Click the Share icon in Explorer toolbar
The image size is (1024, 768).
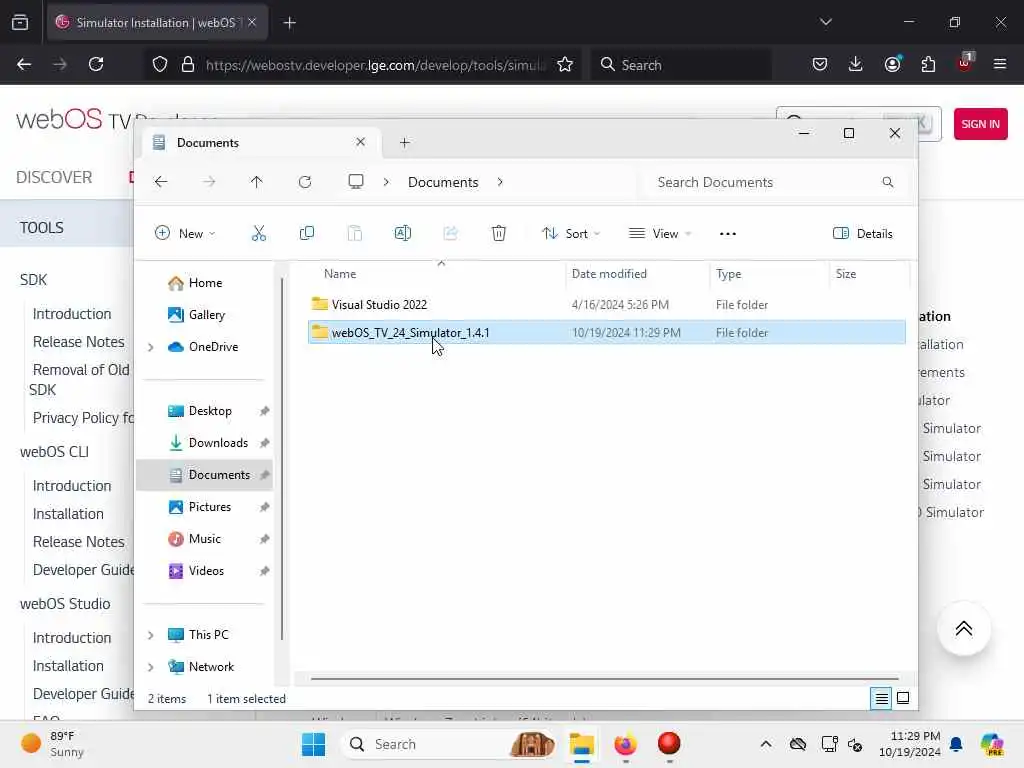click(x=451, y=233)
